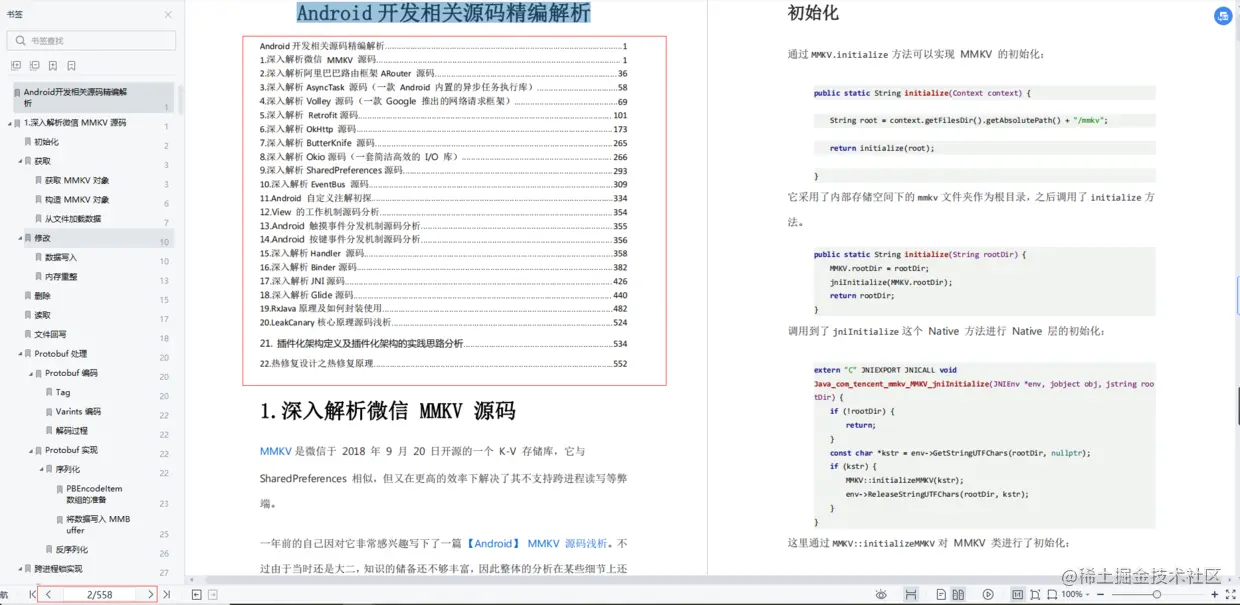Open the 数据写入 bookmark
Screen dimensions: 1240x605
(61, 258)
